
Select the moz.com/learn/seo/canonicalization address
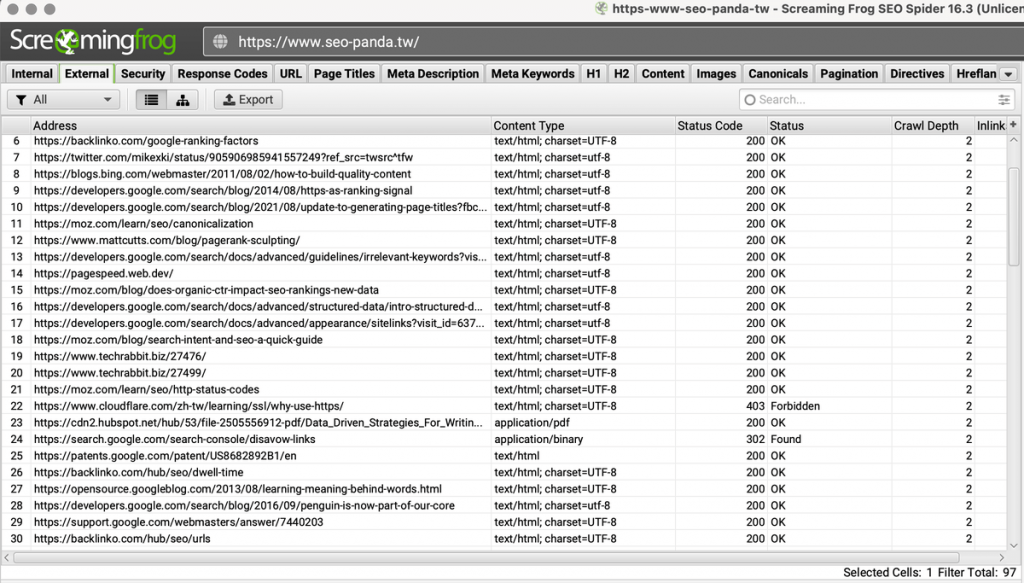(x=144, y=224)
